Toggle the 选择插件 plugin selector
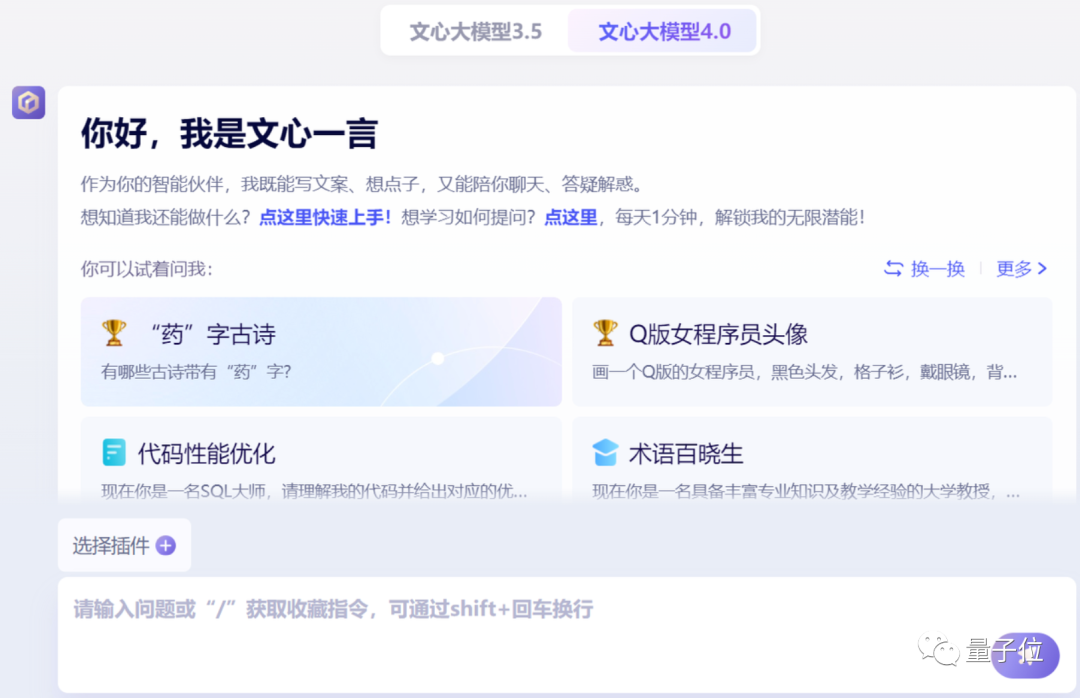Screen dimensions: 1080x698 coord(124,545)
